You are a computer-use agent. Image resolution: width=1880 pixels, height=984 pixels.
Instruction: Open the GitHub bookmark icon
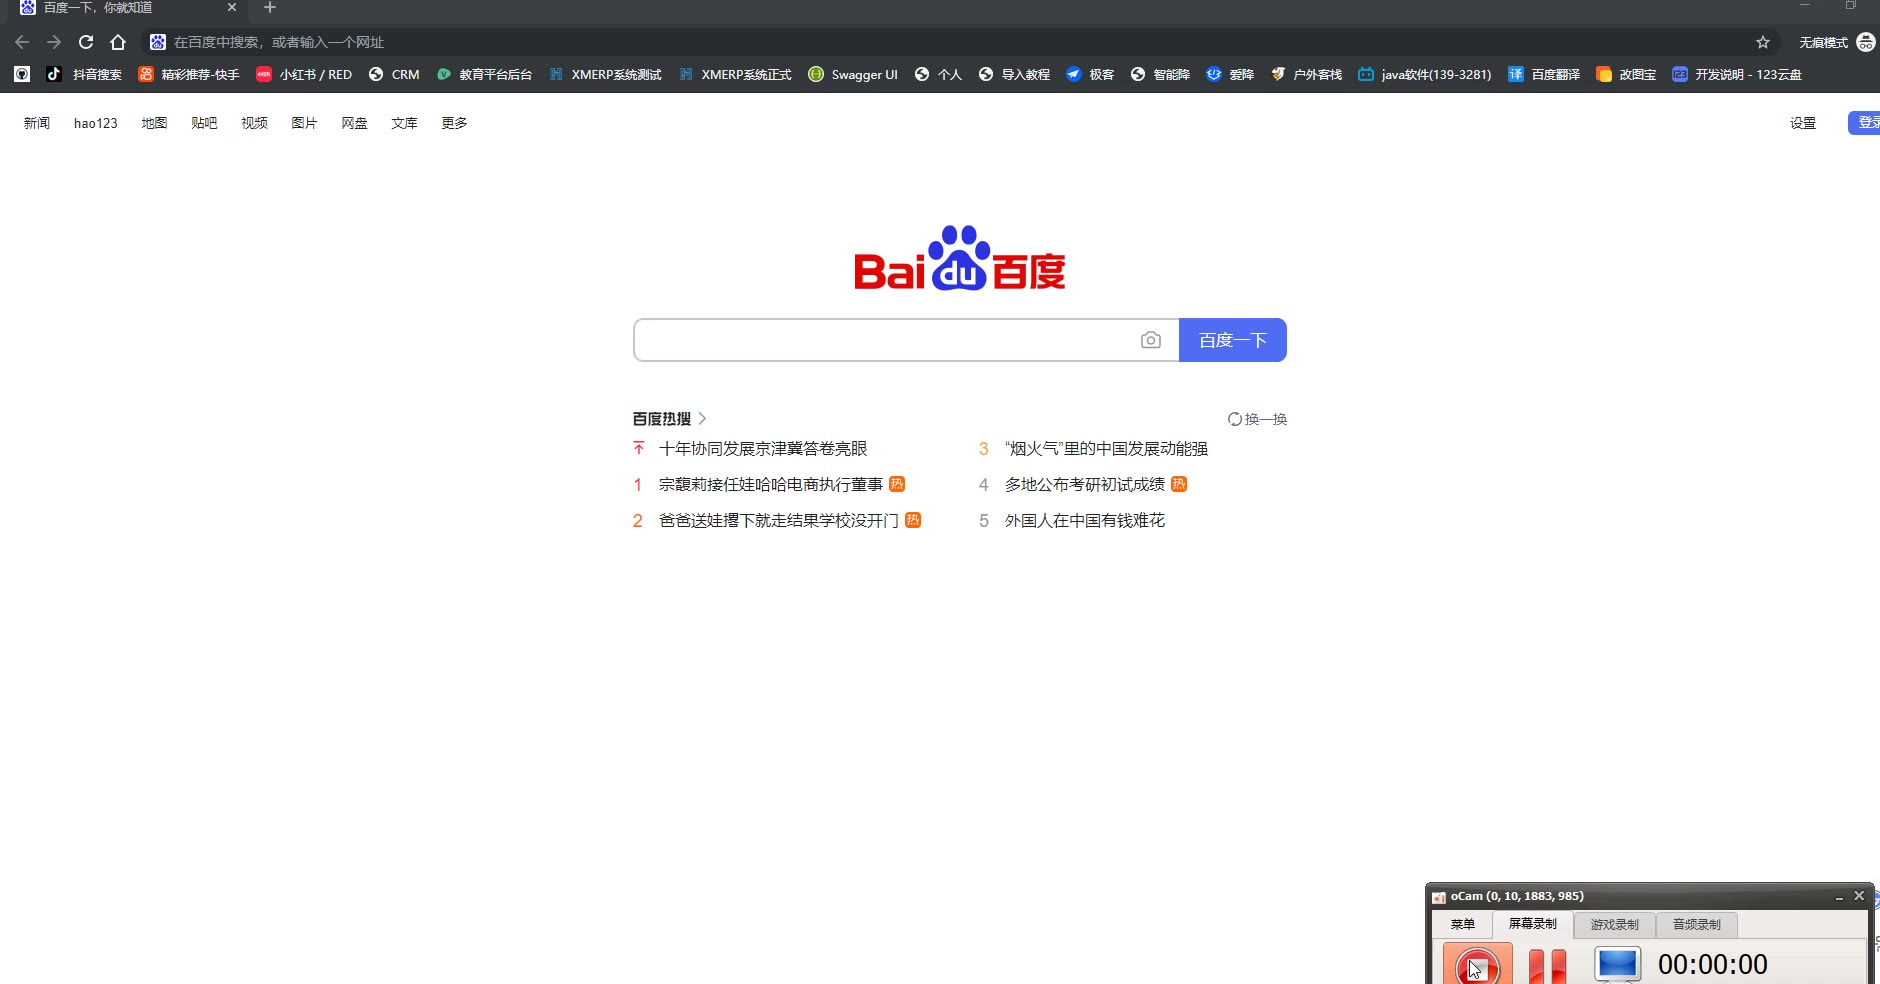(22, 74)
